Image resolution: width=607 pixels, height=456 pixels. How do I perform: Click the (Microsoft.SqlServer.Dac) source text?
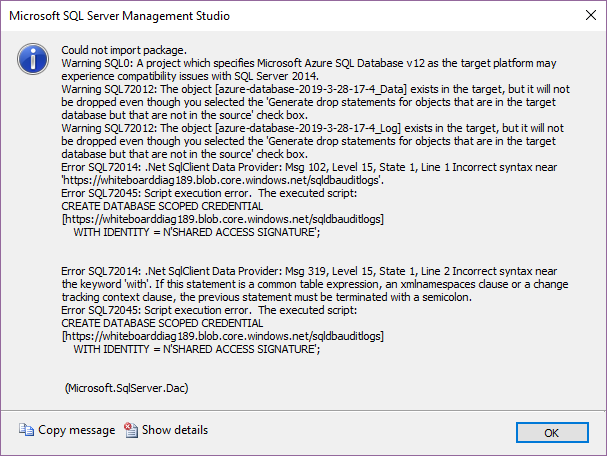[126, 387]
